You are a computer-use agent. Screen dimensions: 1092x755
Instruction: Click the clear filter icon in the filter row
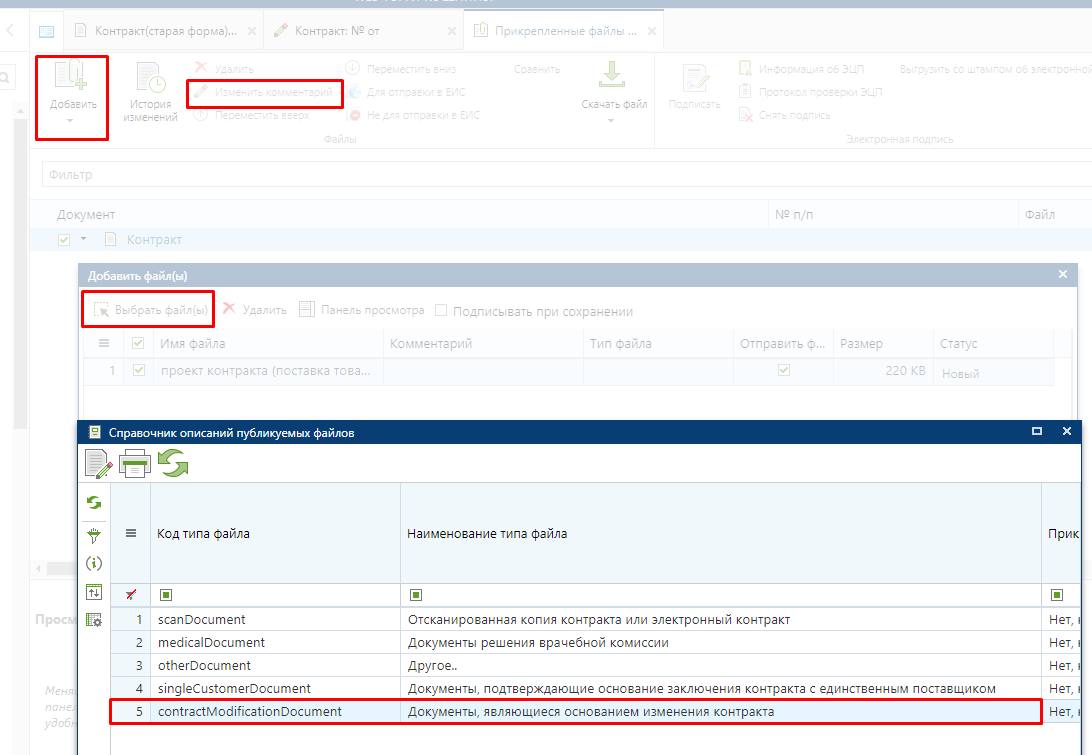pos(130,595)
